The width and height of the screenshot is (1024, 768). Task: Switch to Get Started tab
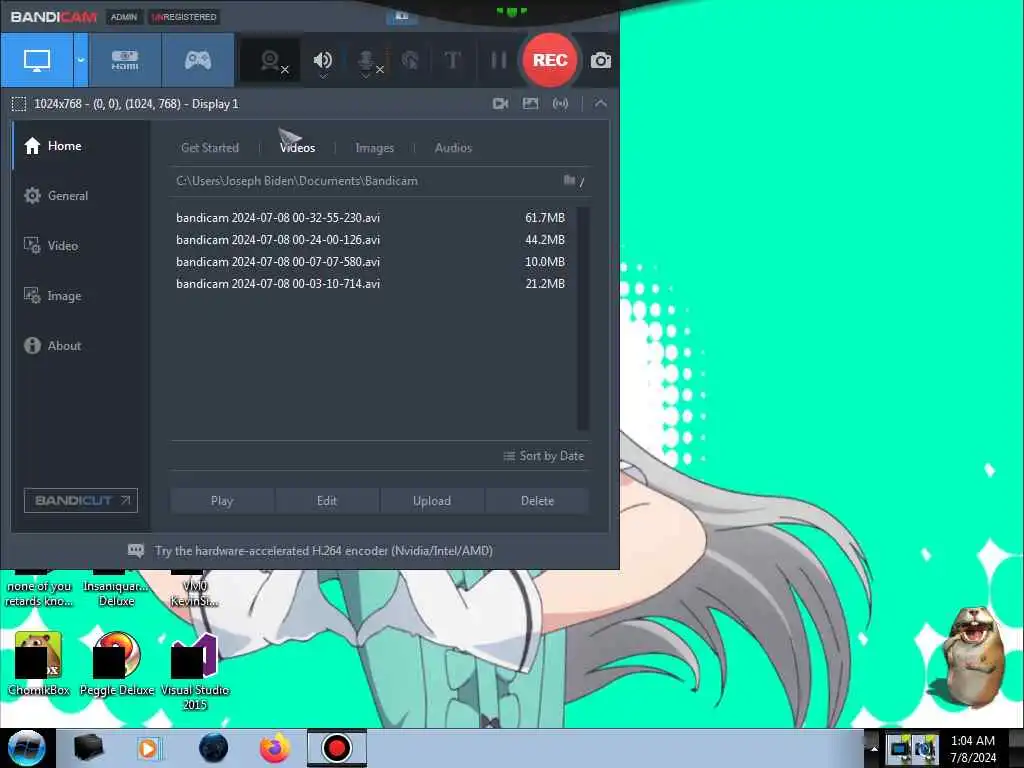pyautogui.click(x=210, y=148)
